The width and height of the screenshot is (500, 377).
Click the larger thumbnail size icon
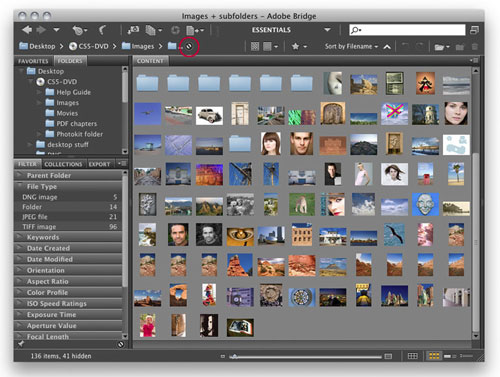(x=388, y=357)
